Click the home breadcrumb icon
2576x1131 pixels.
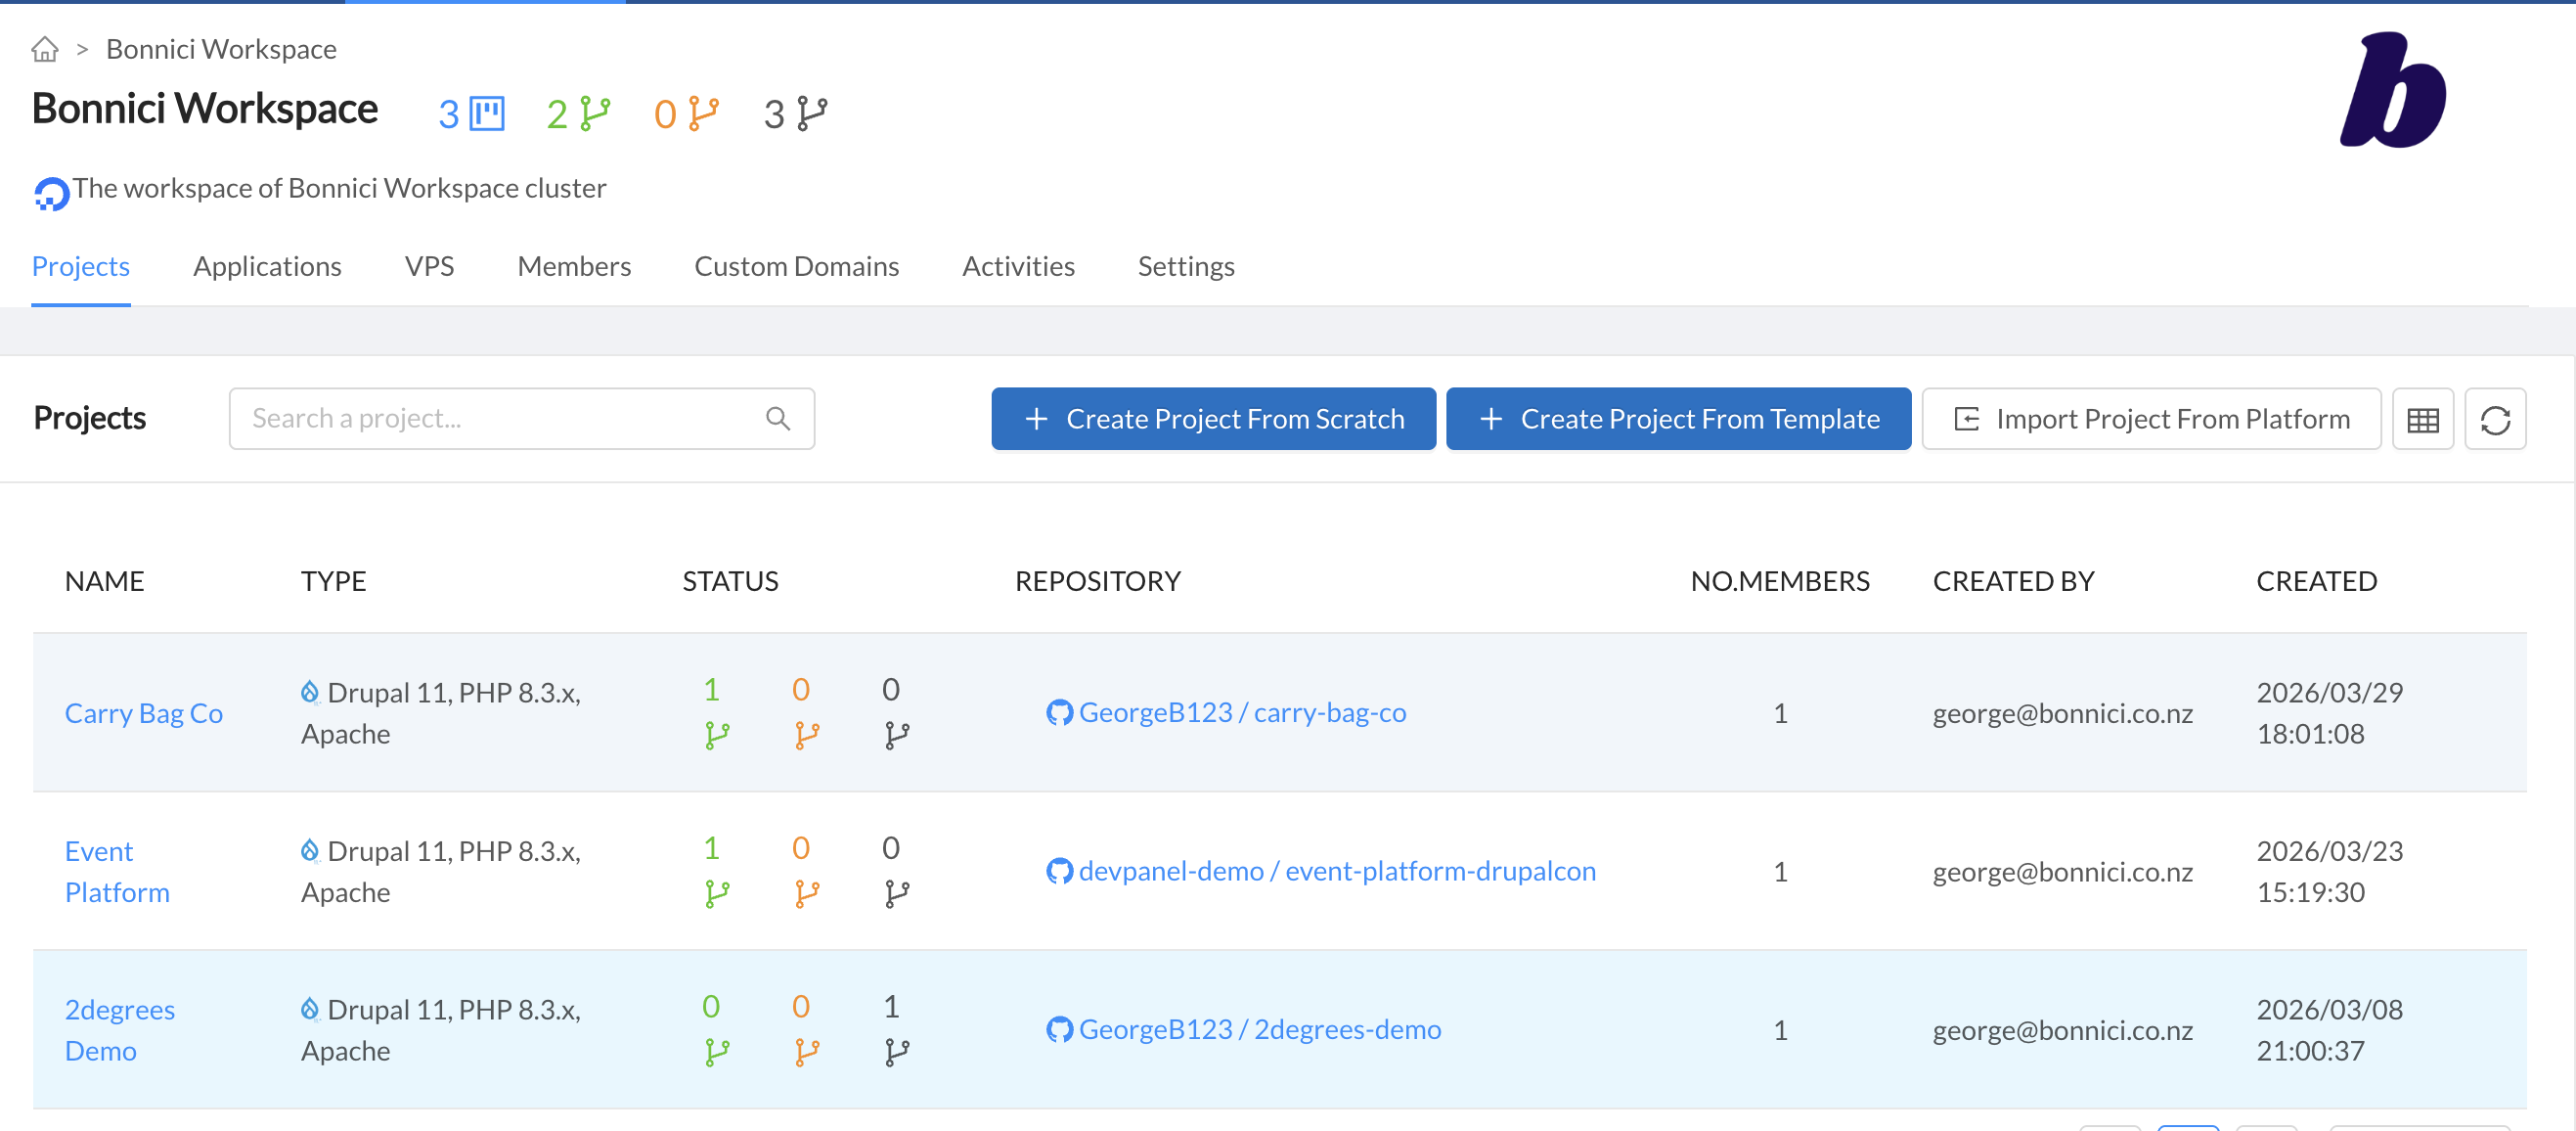coord(44,48)
